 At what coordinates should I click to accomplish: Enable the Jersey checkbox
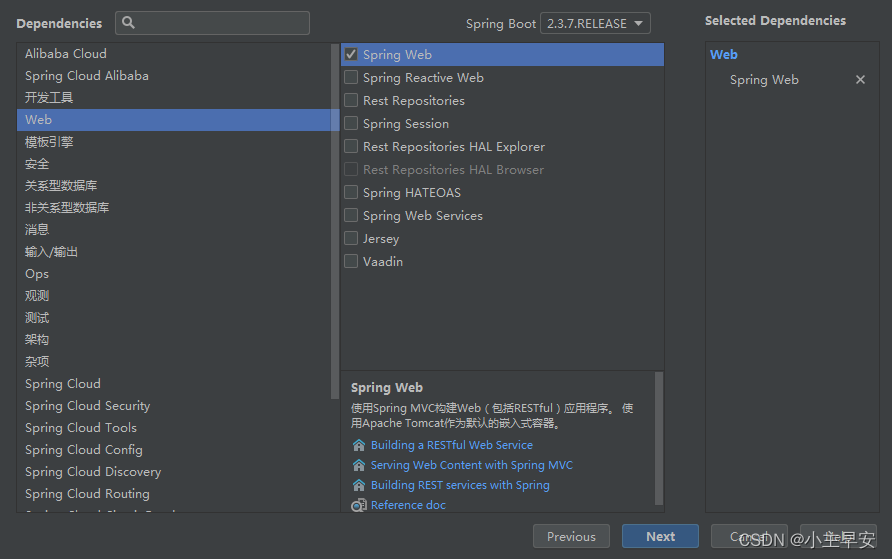pyautogui.click(x=351, y=238)
